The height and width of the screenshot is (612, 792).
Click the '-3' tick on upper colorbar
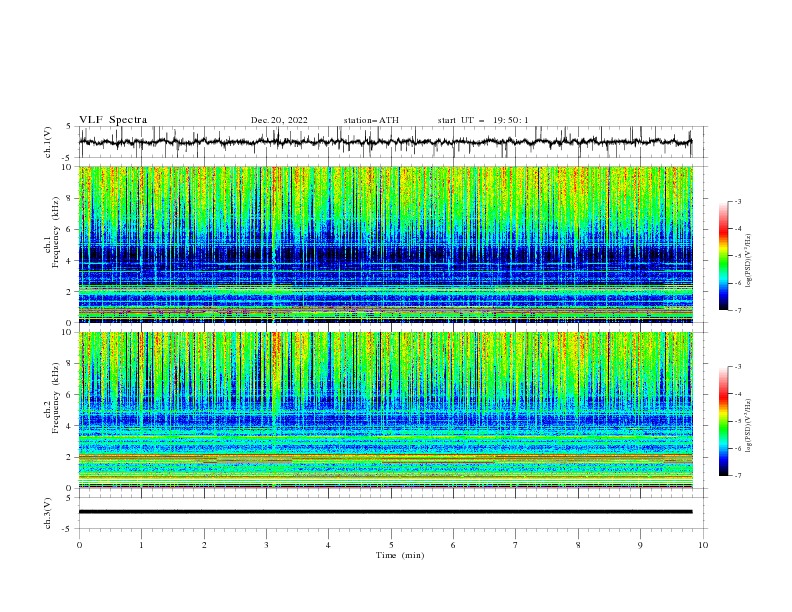point(738,201)
